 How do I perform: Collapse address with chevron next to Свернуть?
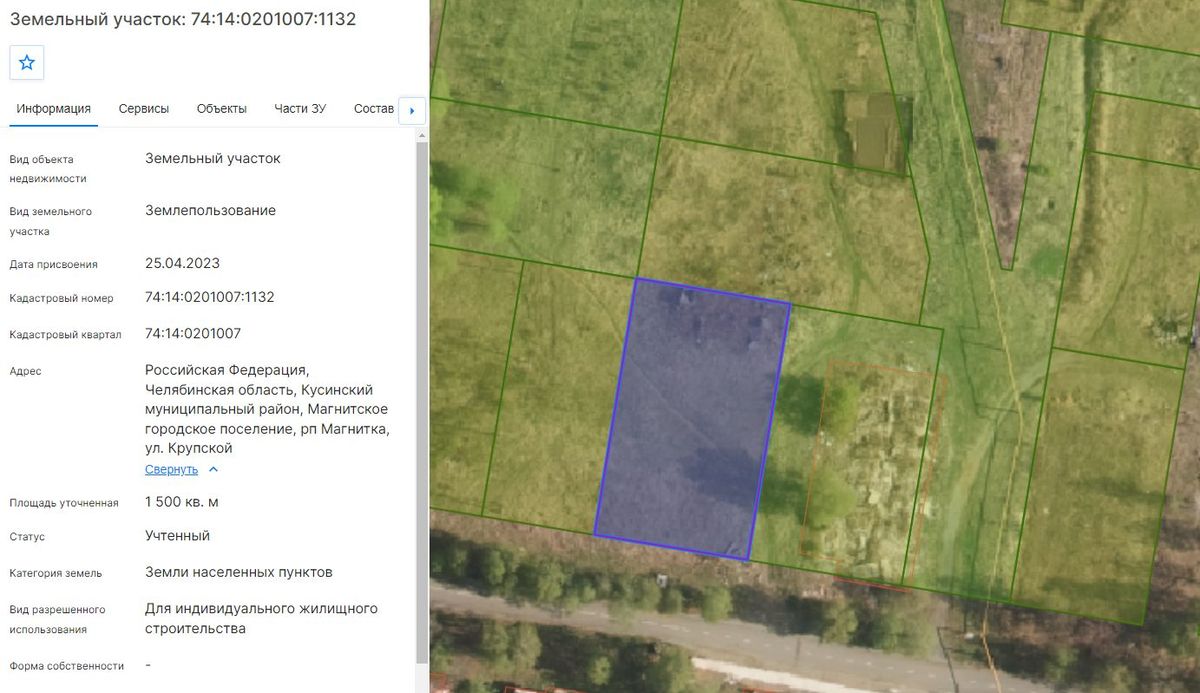pyautogui.click(x=213, y=469)
